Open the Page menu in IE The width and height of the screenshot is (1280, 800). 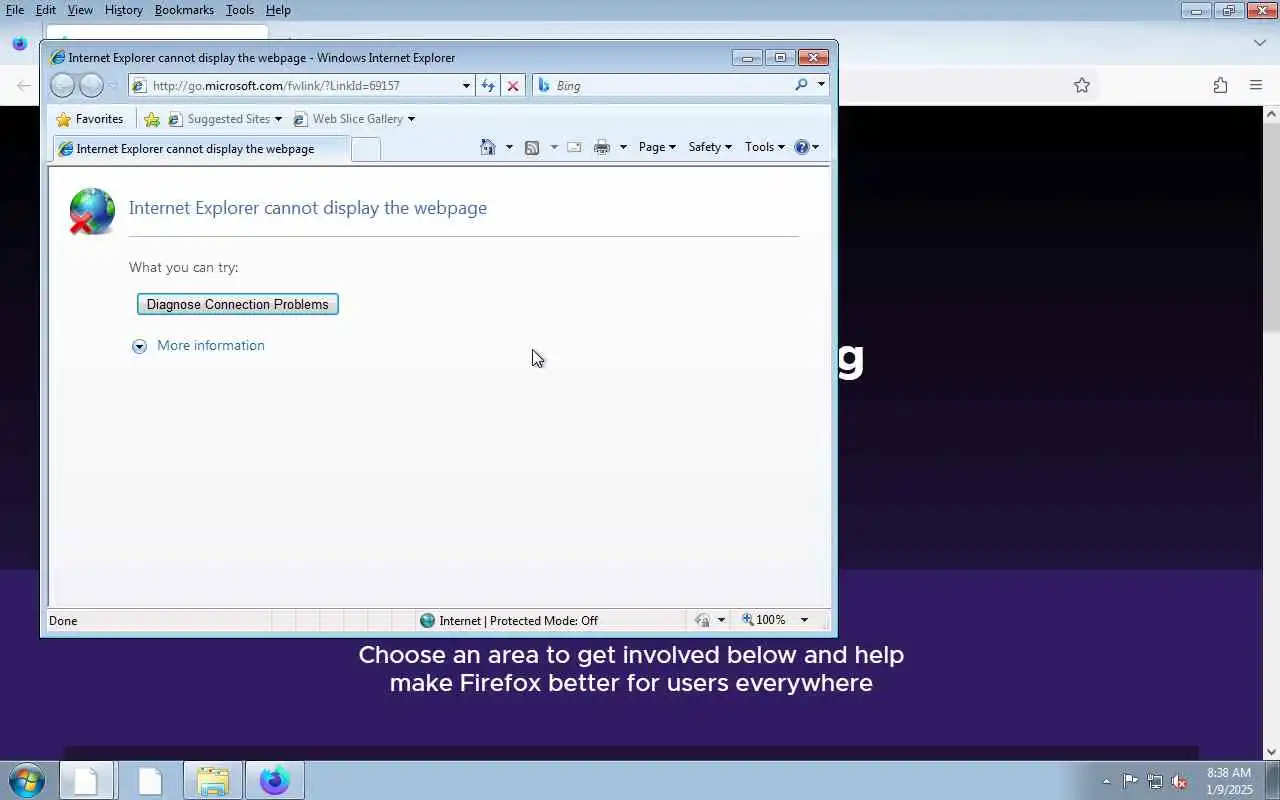tap(657, 147)
